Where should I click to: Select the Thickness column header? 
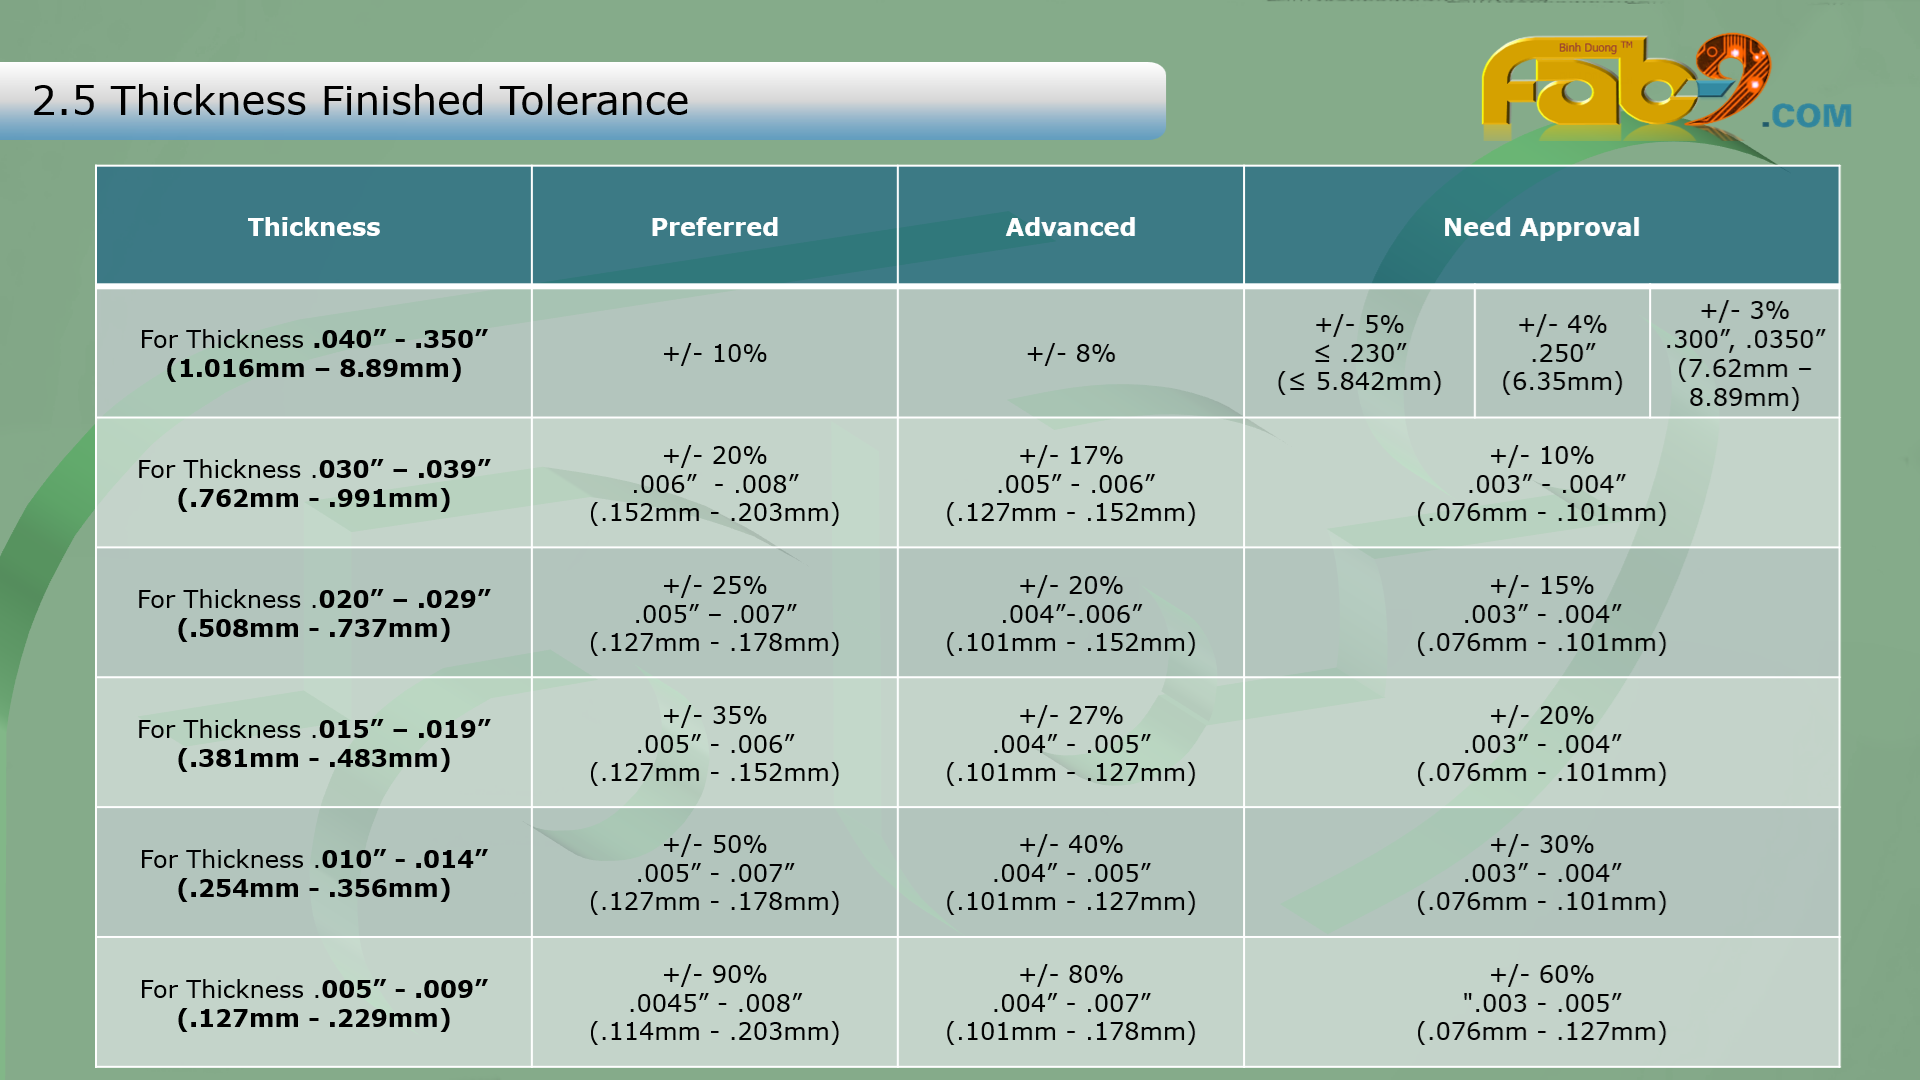coord(313,227)
